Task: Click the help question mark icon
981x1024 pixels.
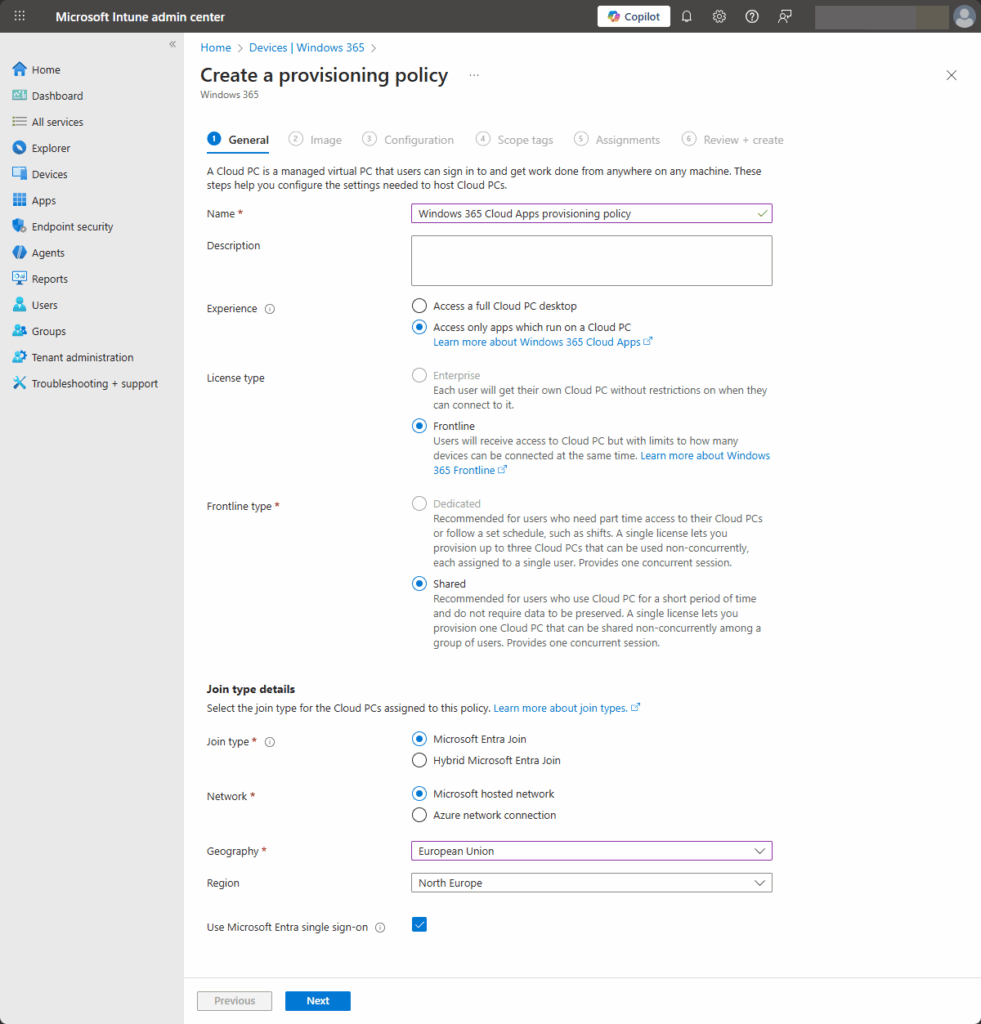Action: (752, 17)
